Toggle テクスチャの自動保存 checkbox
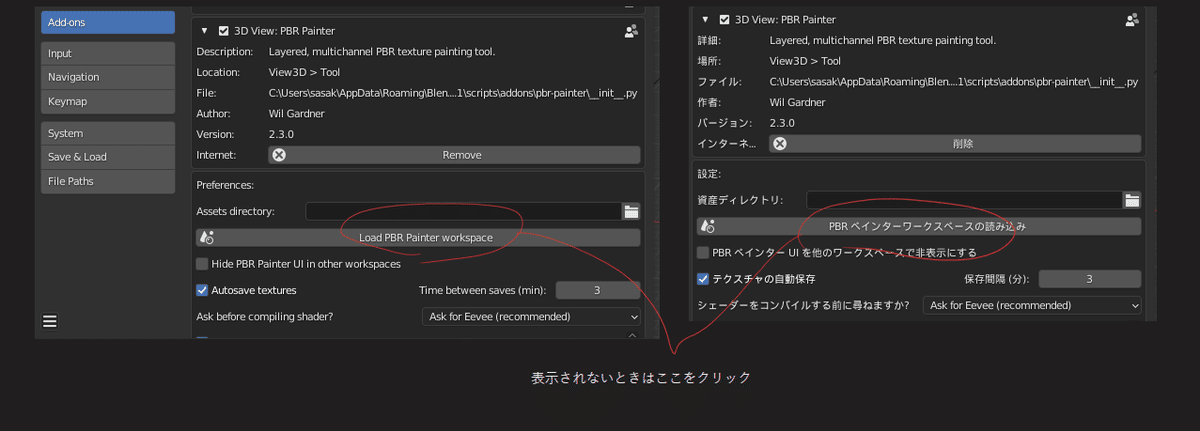 704,278
